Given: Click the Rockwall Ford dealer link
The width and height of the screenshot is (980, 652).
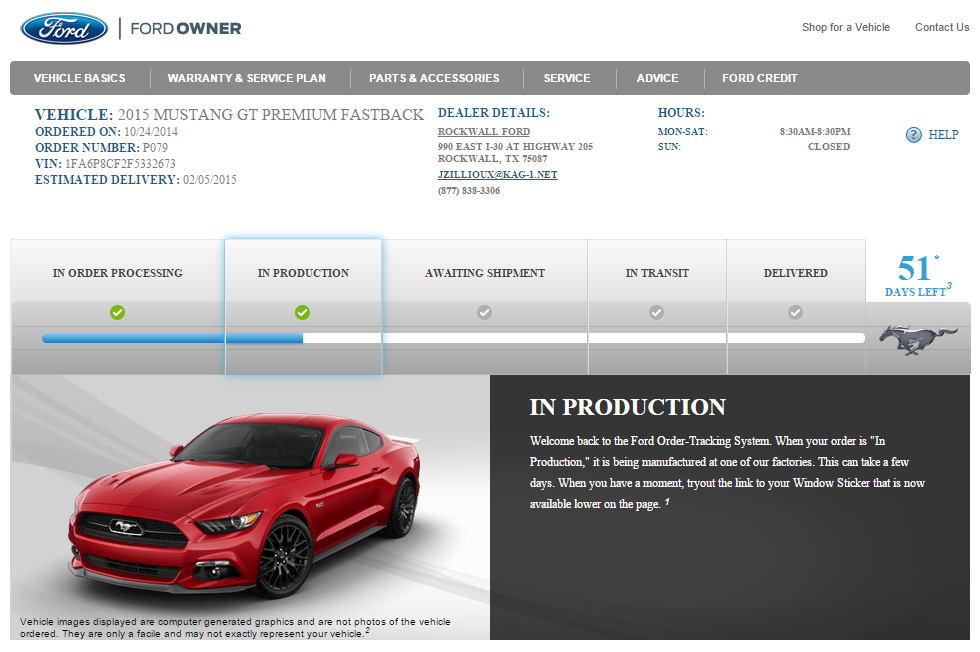Looking at the screenshot, I should (484, 132).
